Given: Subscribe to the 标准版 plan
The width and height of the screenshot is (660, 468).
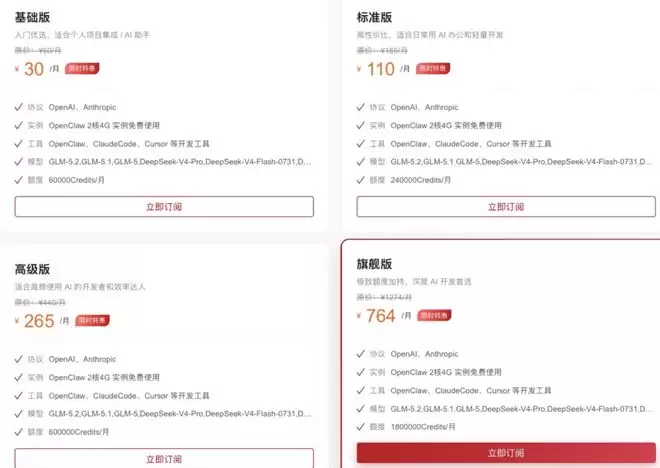Looking at the screenshot, I should 506,207.
